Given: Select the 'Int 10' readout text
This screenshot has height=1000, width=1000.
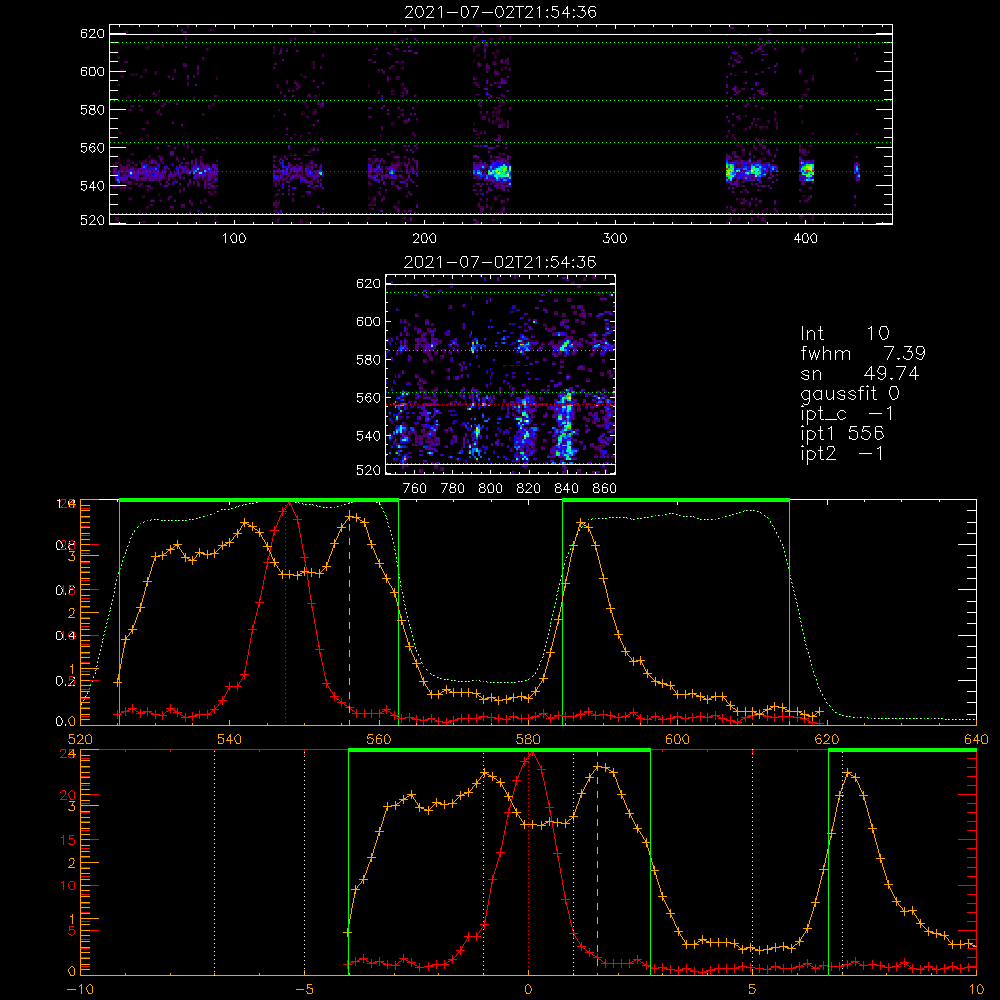Looking at the screenshot, I should pos(844,333).
